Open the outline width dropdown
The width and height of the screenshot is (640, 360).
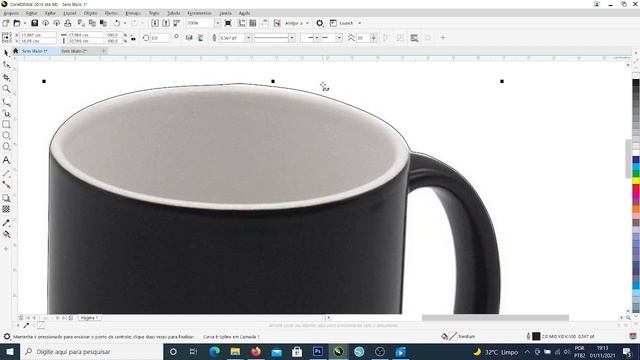pos(248,38)
